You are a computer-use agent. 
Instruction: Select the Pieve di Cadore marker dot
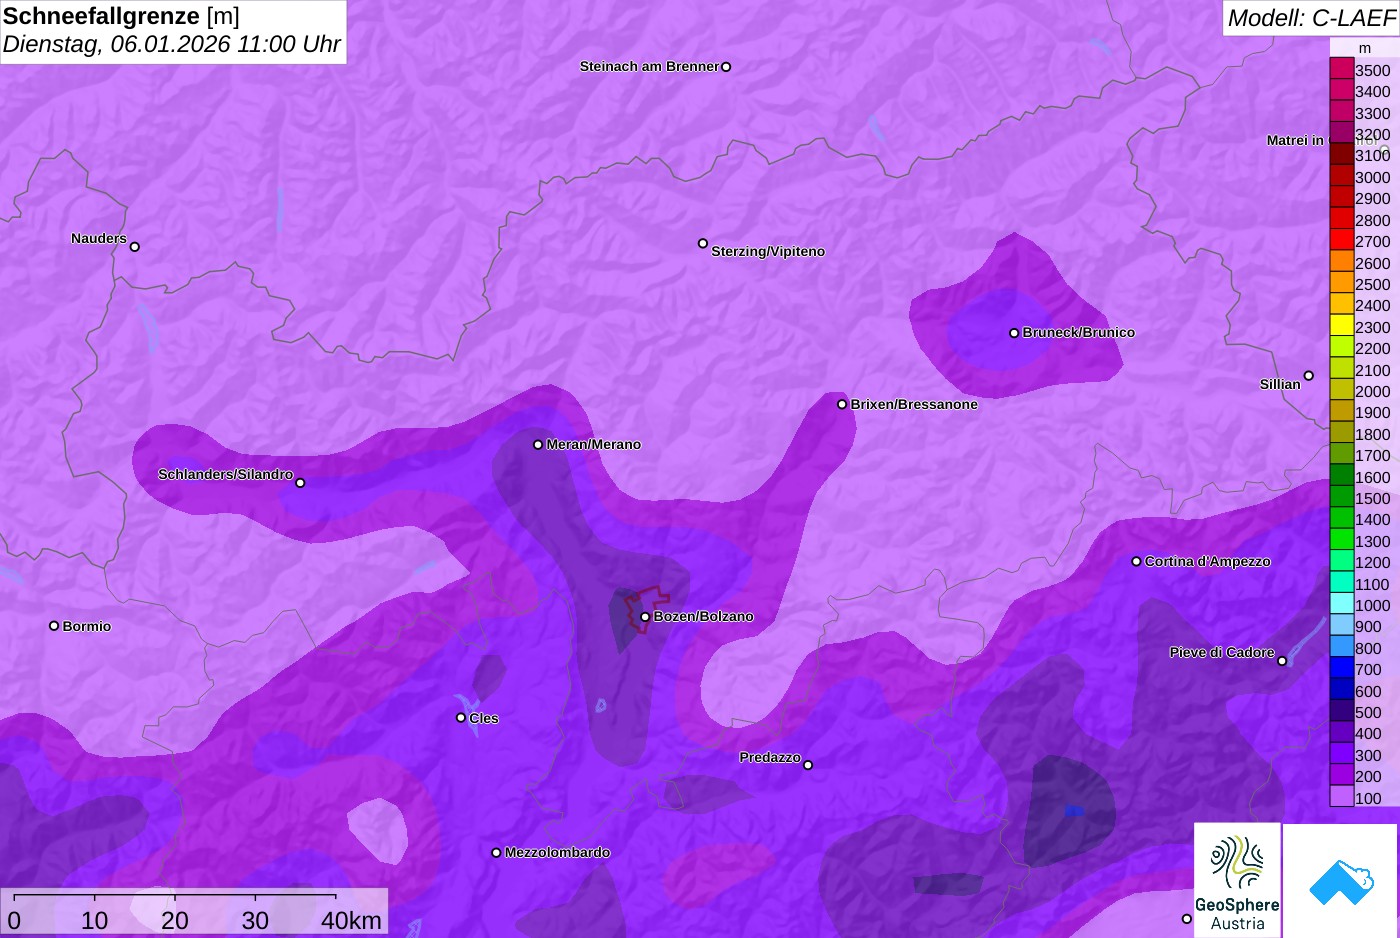[1282, 661]
